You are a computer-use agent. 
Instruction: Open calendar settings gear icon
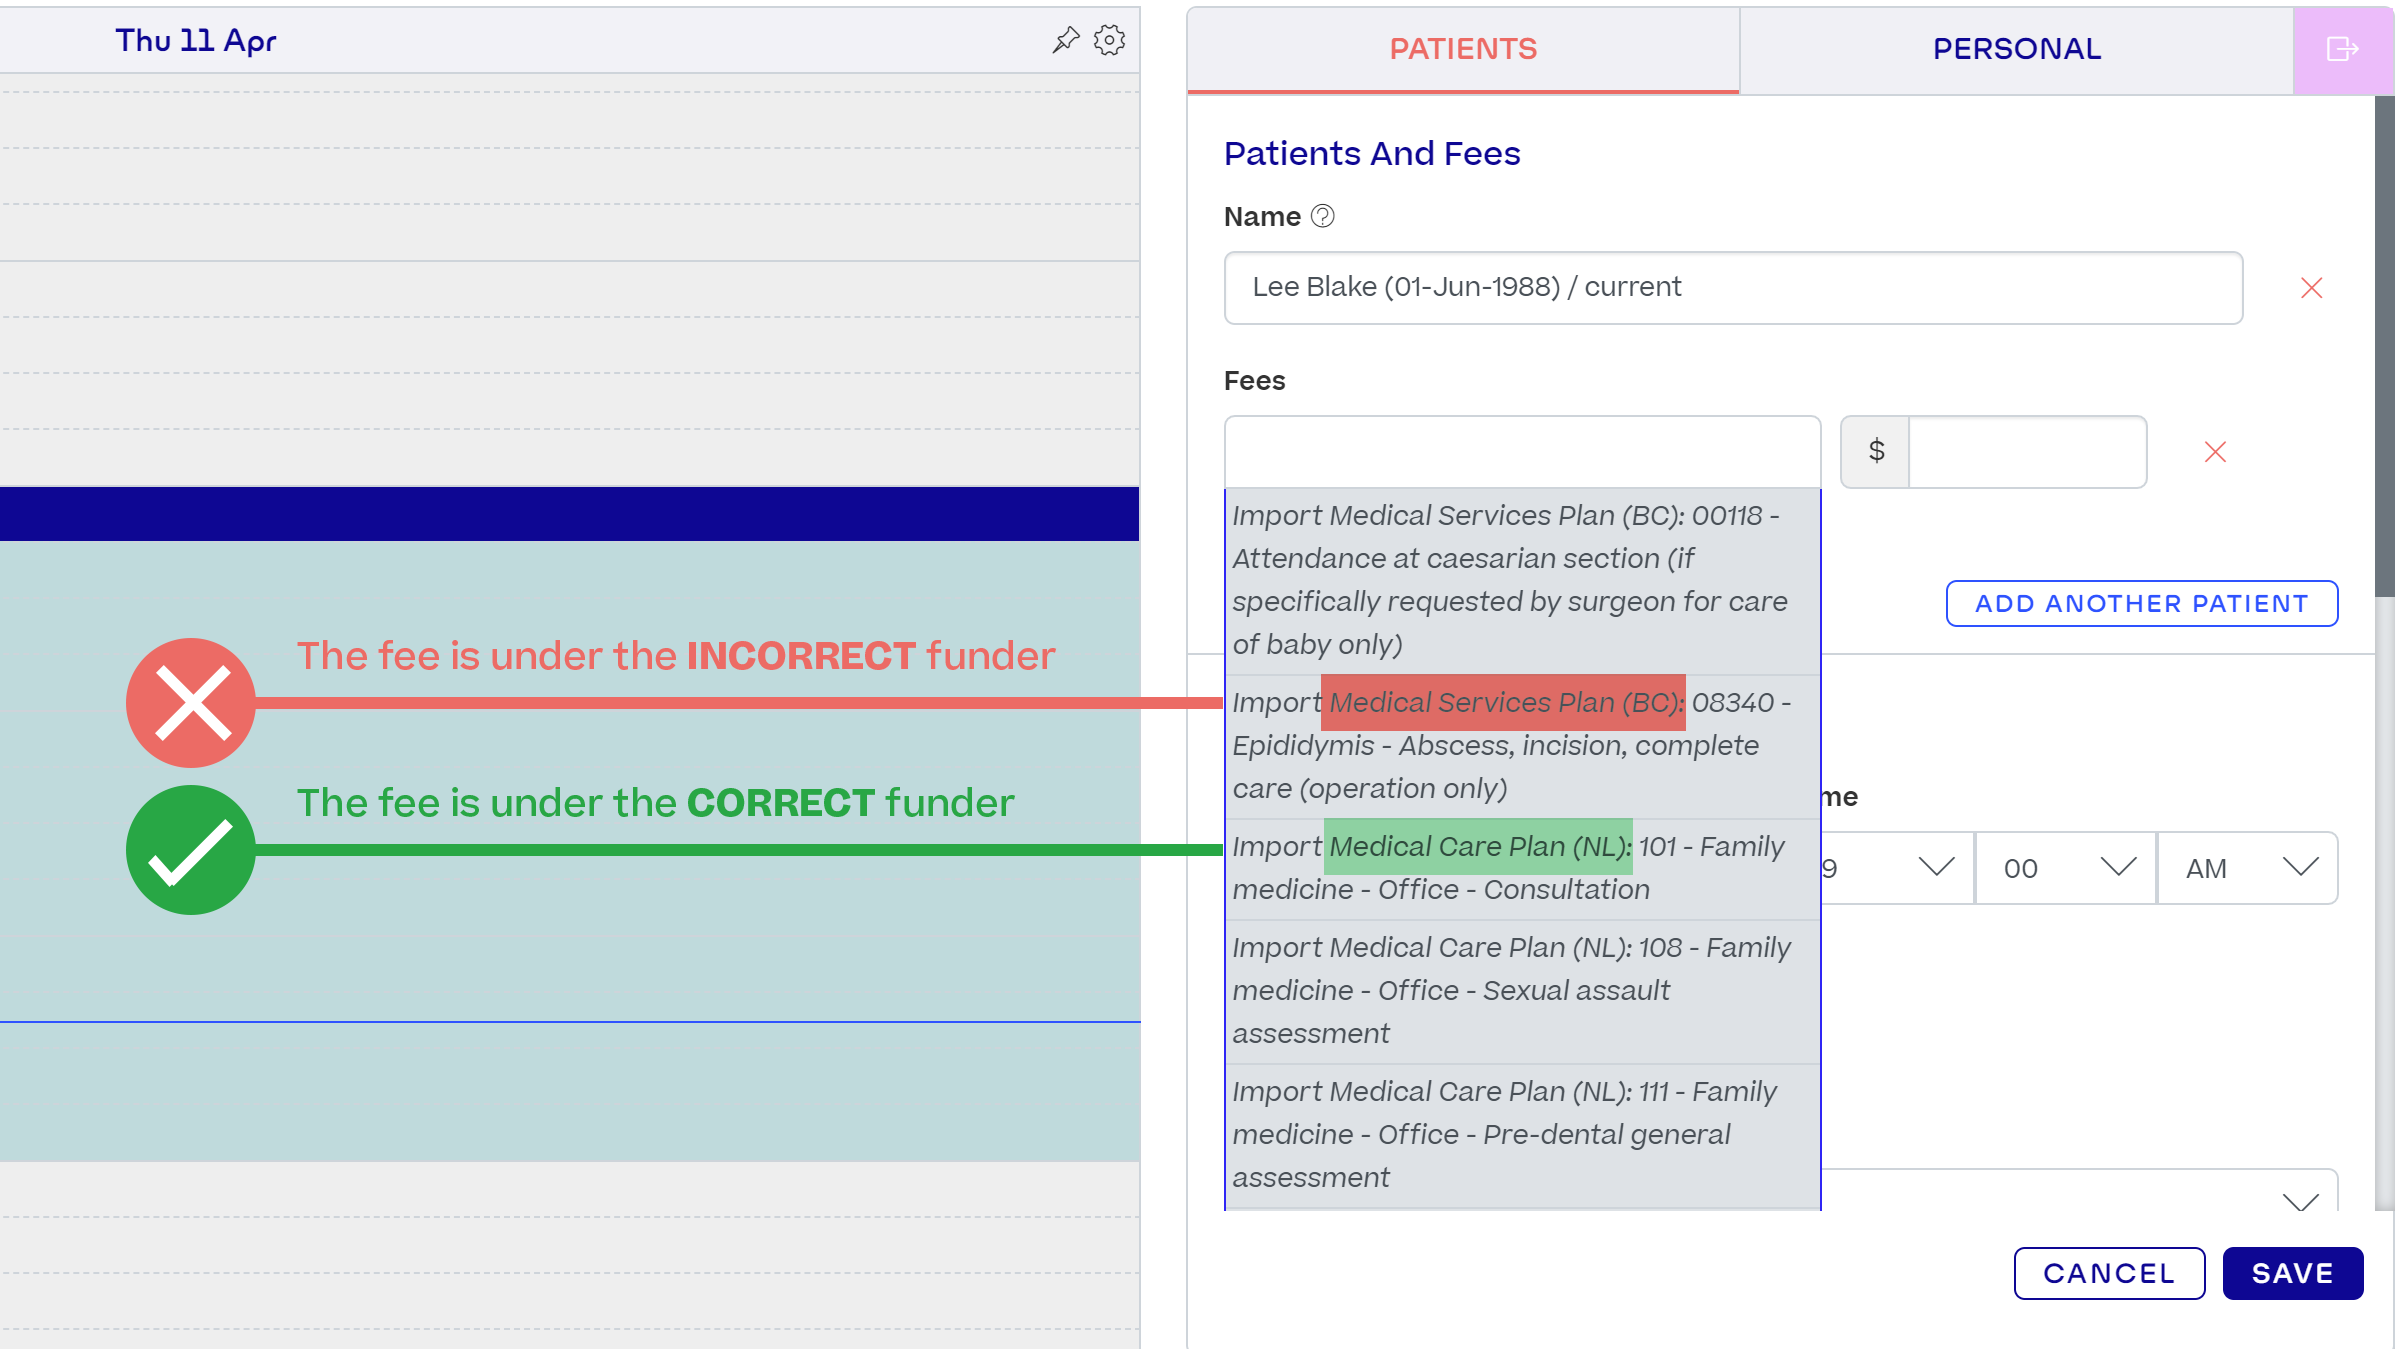1109,40
